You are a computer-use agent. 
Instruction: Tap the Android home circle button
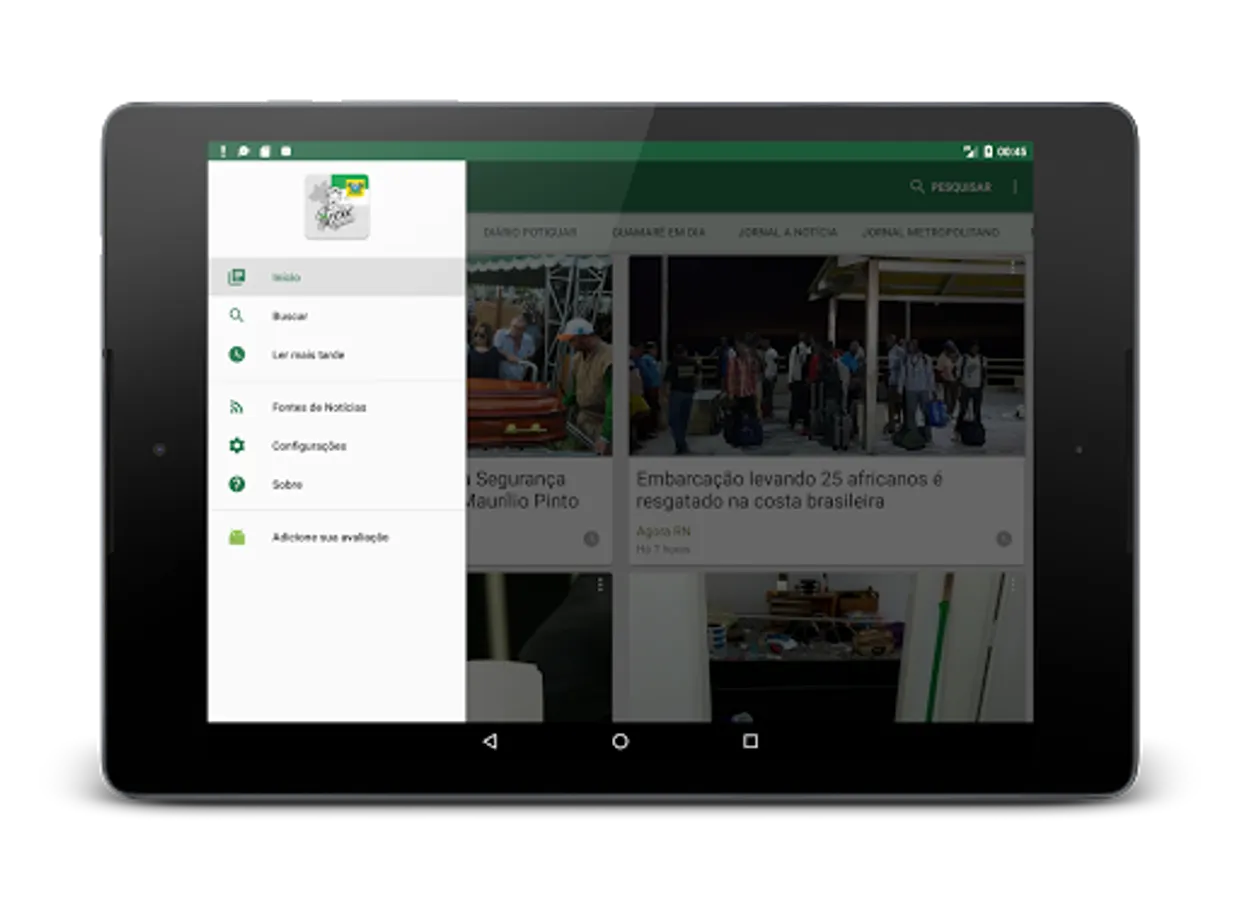pos(620,741)
